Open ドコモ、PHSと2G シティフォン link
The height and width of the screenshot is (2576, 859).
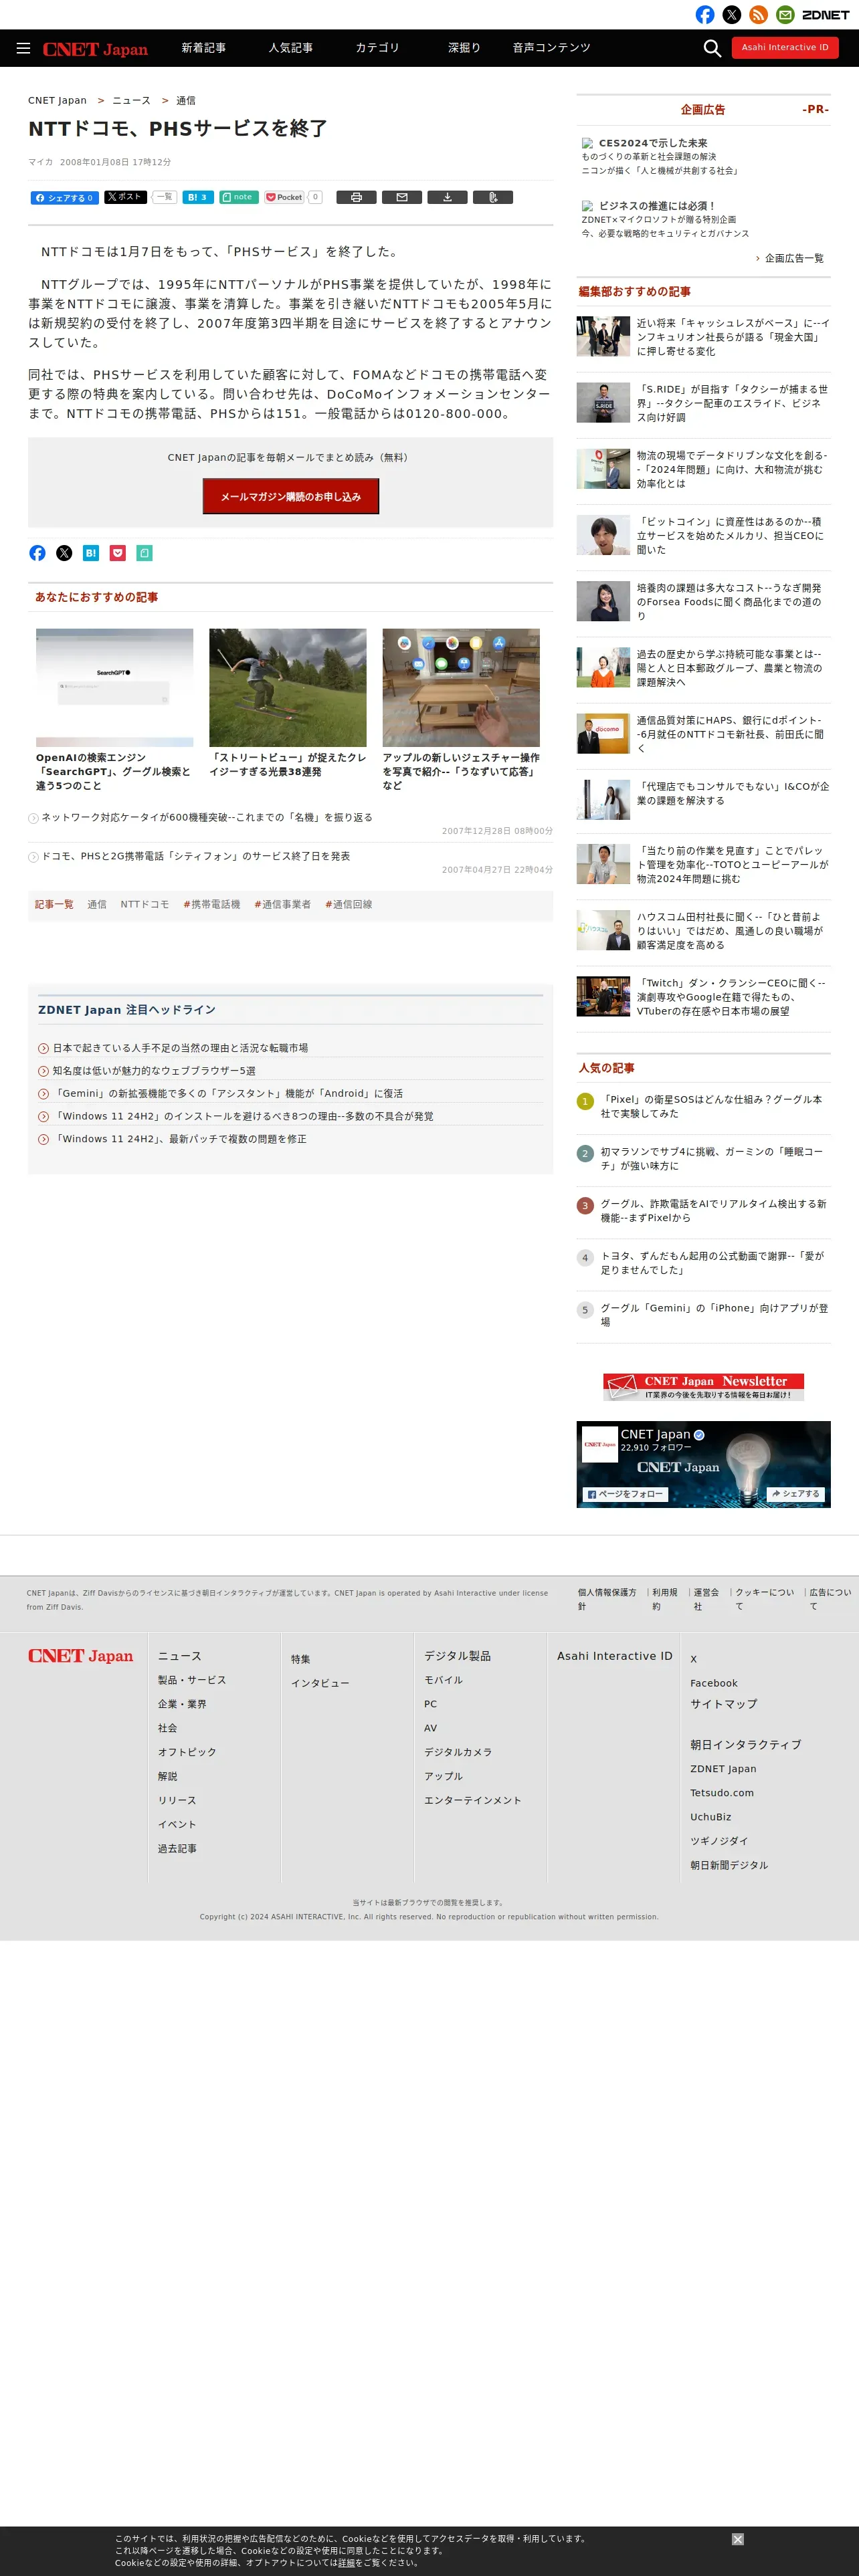(196, 857)
